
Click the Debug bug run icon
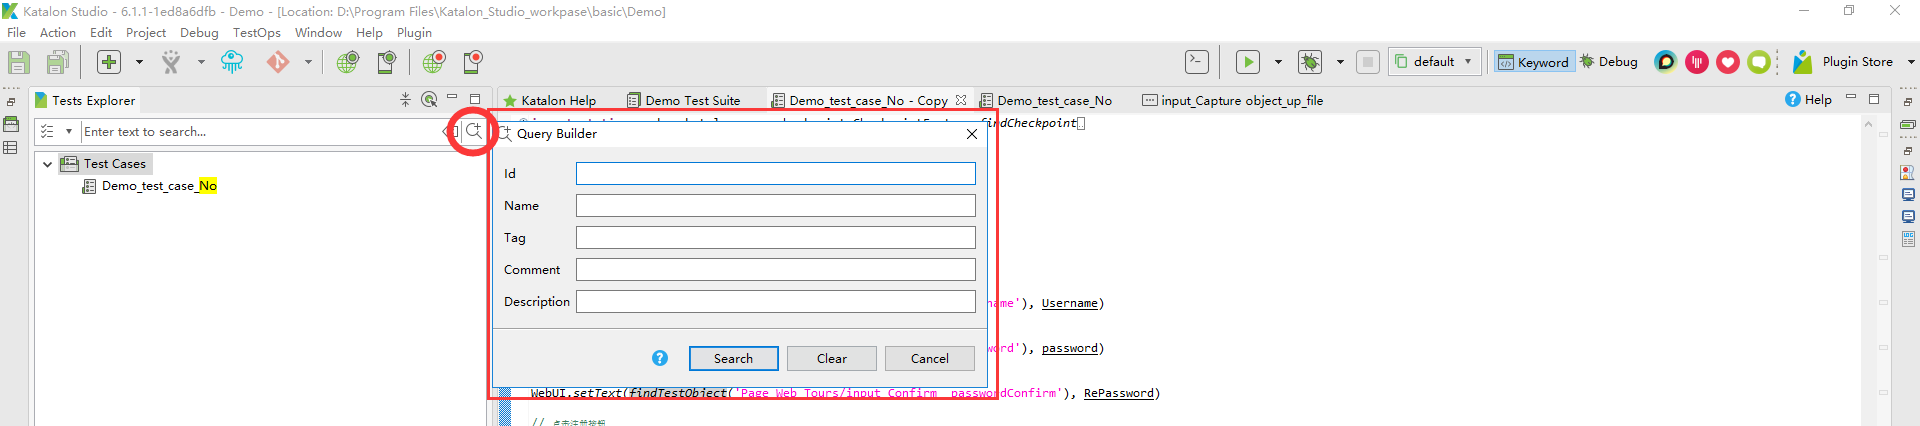(x=1310, y=62)
